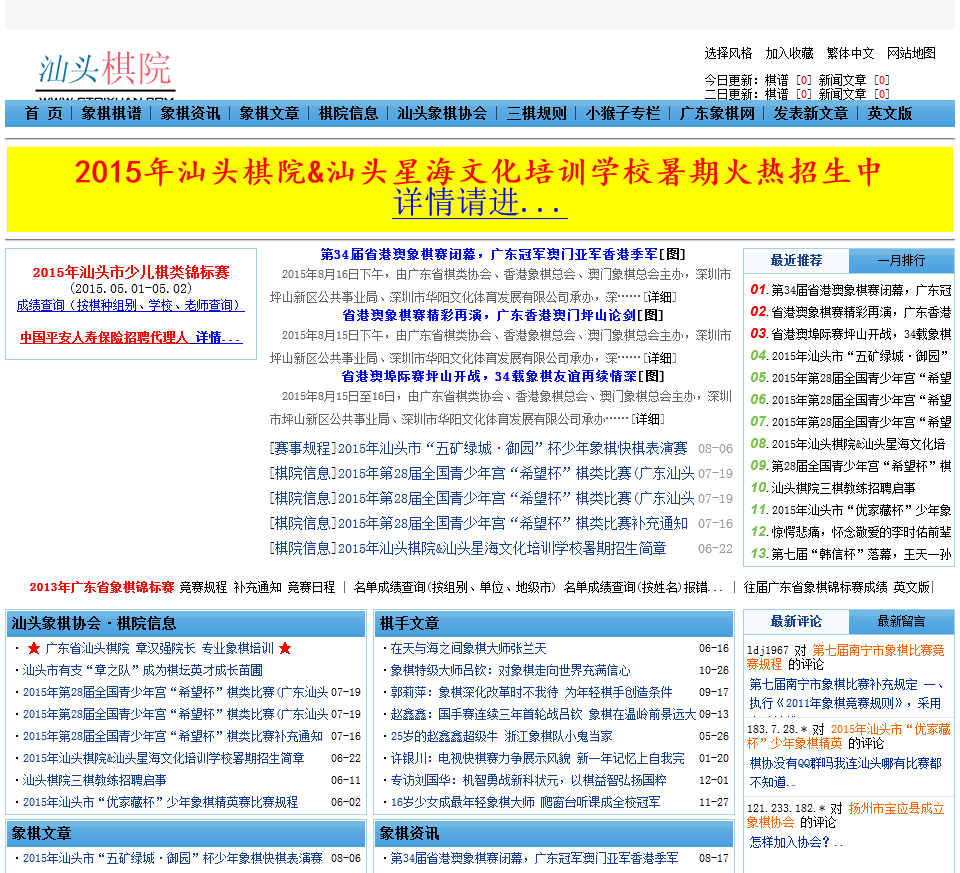Open 优家藏杯 比赛规程 dated 06-02

(x=160, y=803)
